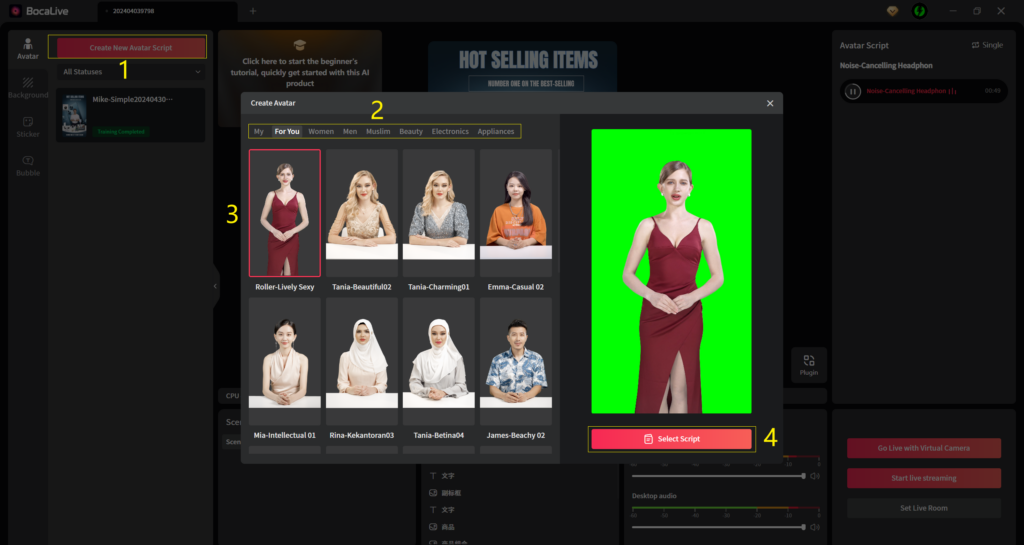
Task: Select the Emma-Casual 02 avatar
Action: [516, 213]
